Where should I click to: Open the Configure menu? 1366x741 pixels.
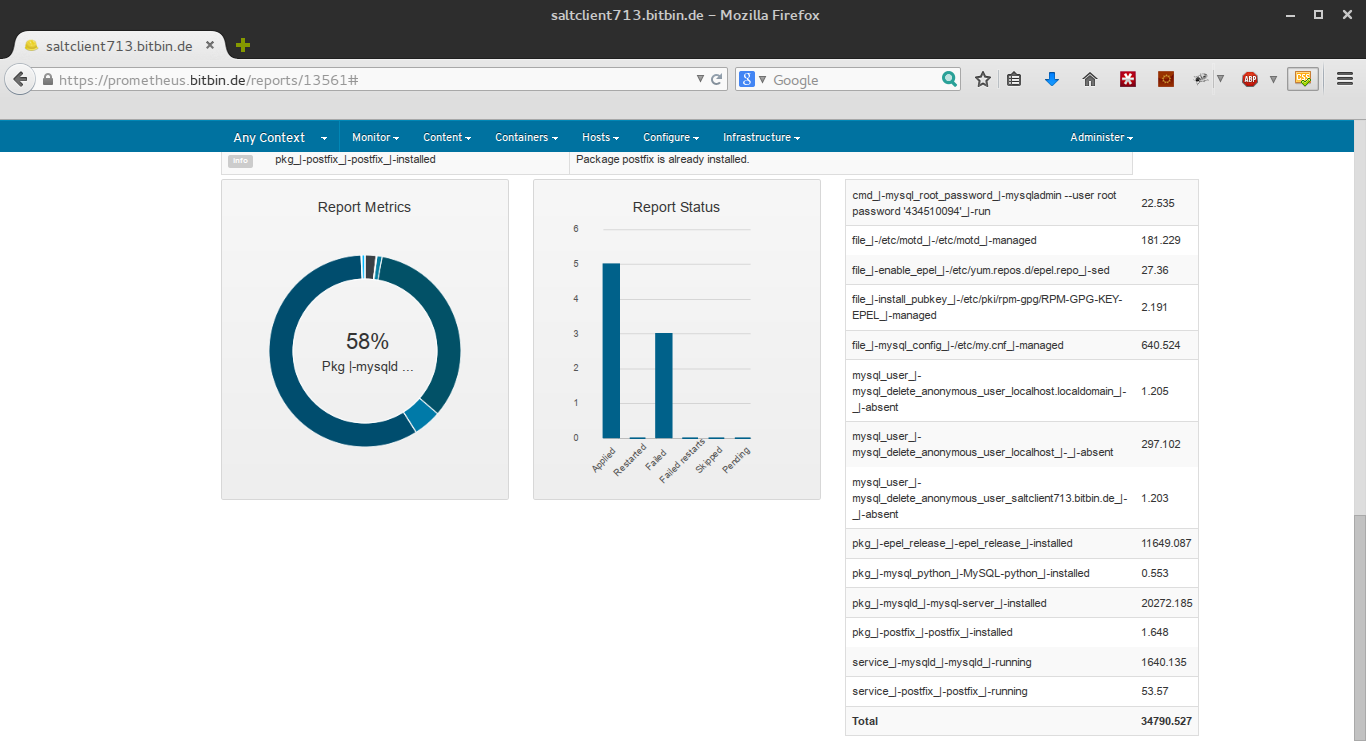[670, 138]
